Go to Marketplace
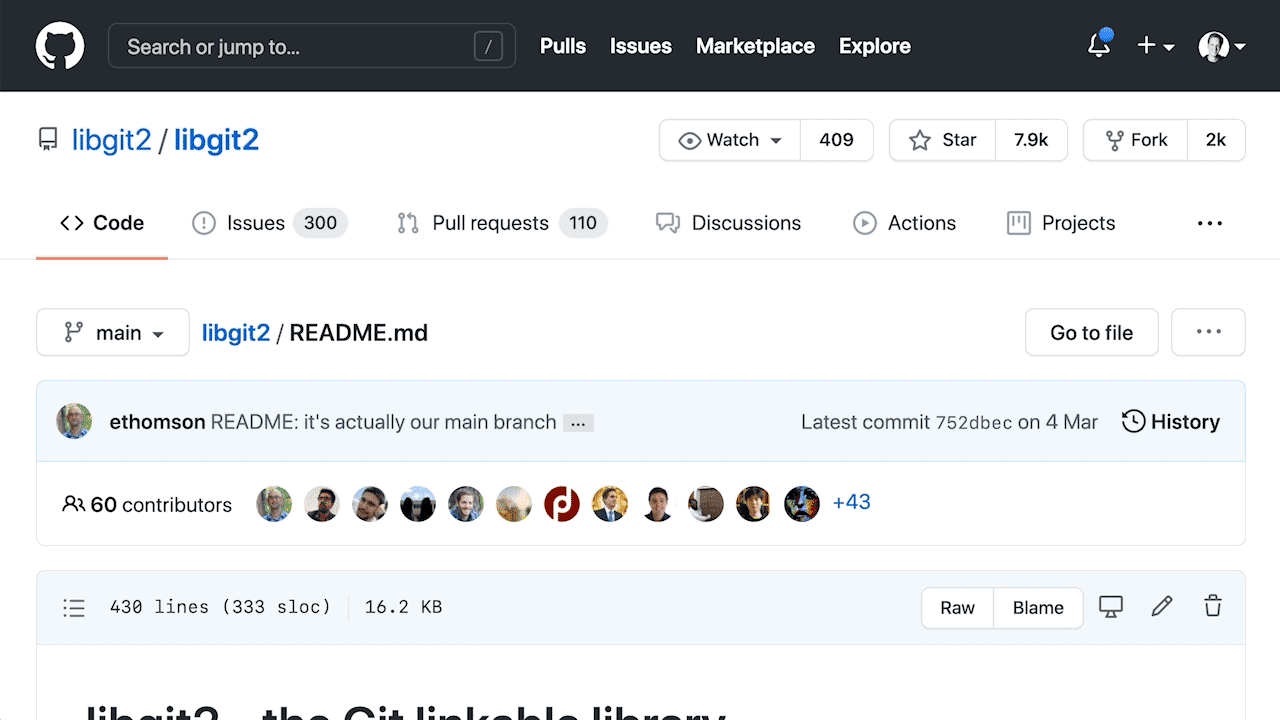Viewport: 1280px width, 720px height. 755,46
